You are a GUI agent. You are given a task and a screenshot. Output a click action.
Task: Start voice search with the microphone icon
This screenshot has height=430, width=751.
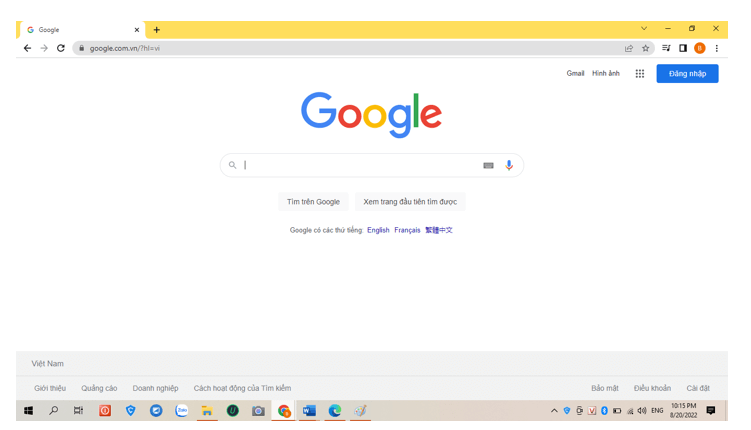coord(509,165)
